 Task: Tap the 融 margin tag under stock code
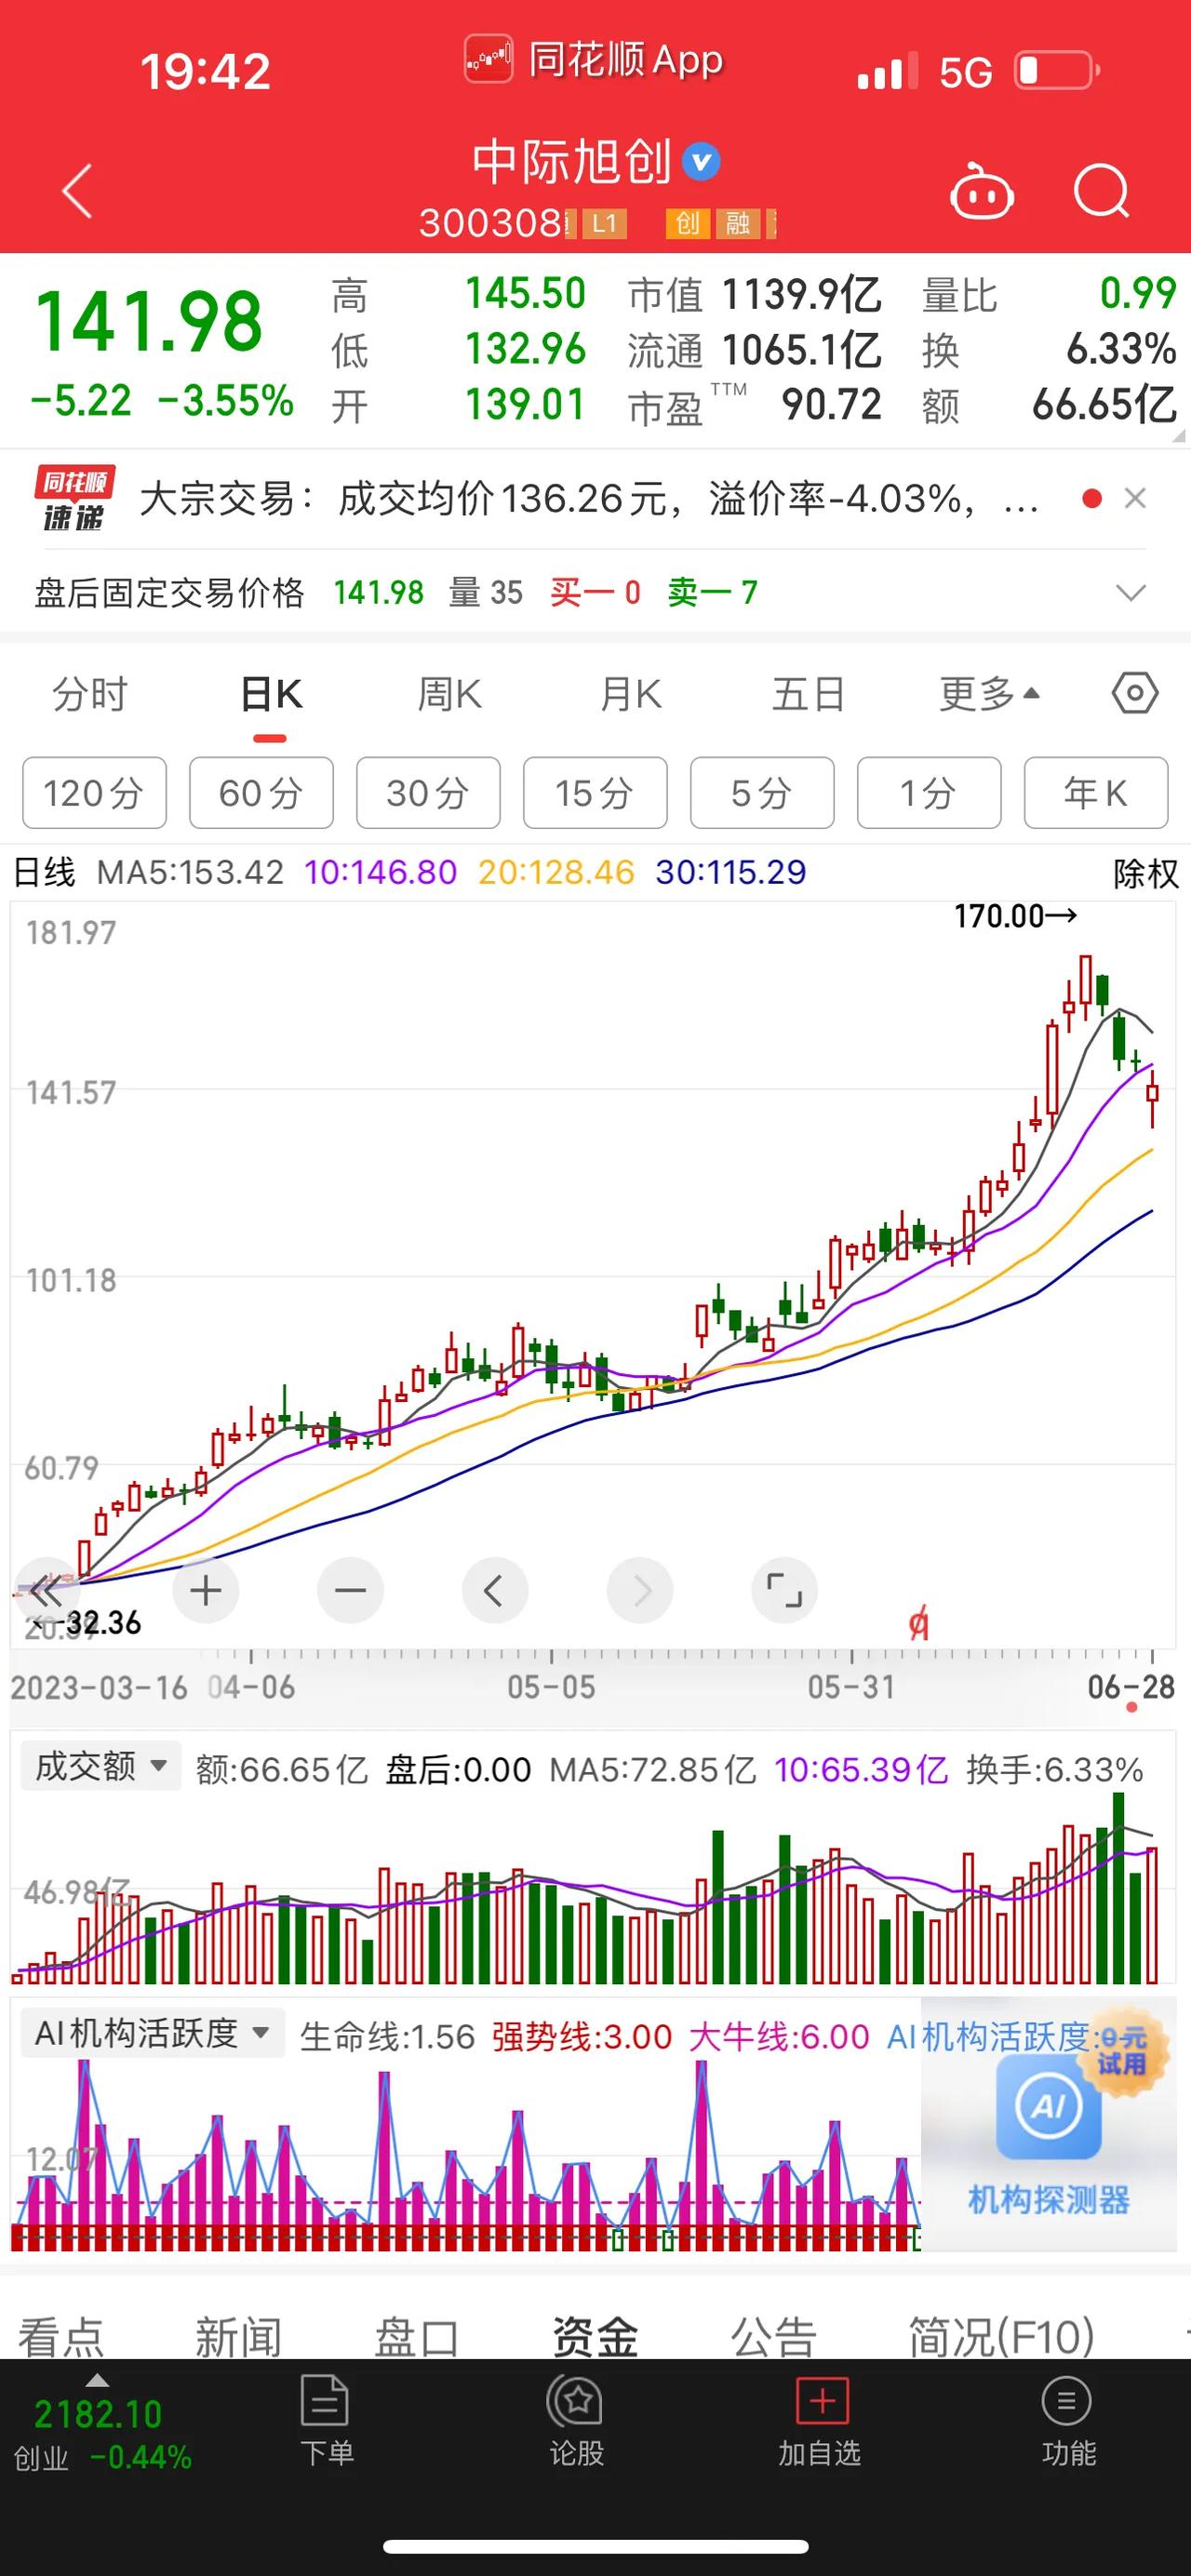[738, 223]
